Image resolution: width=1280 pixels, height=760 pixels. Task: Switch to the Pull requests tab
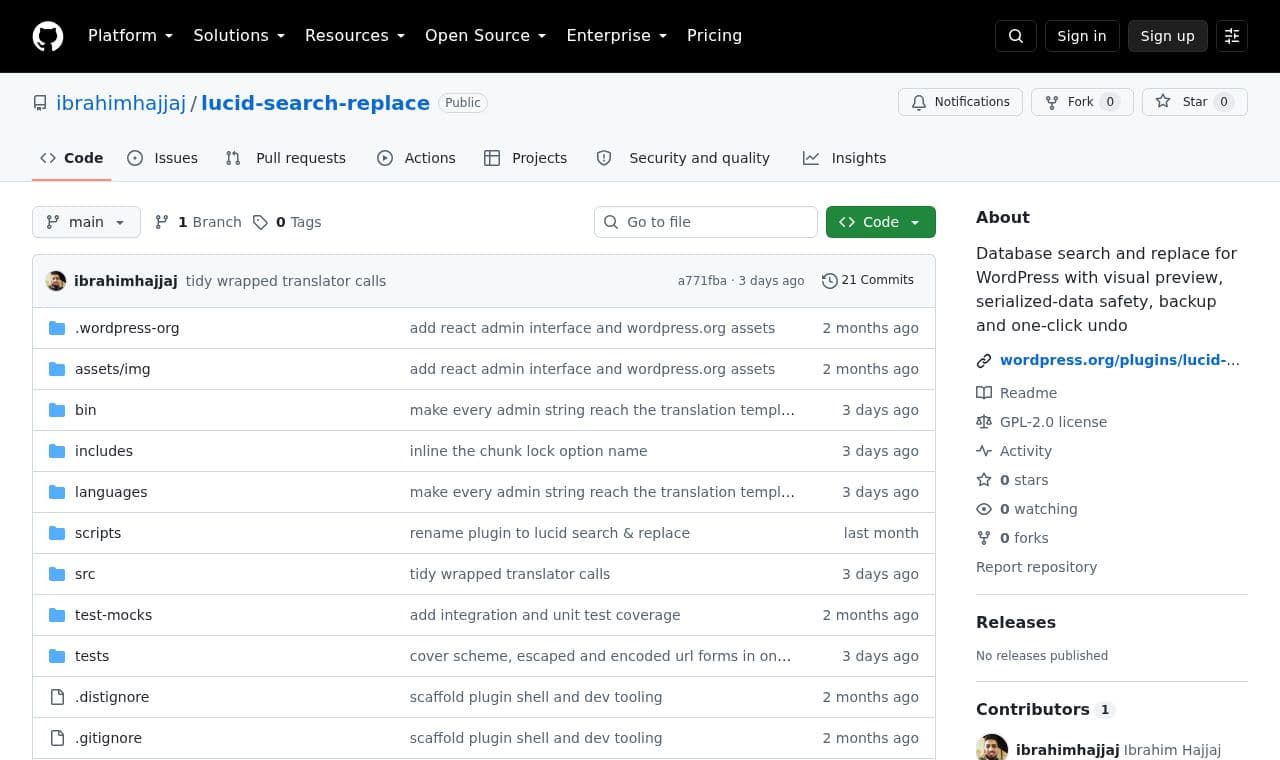pyautogui.click(x=286, y=158)
